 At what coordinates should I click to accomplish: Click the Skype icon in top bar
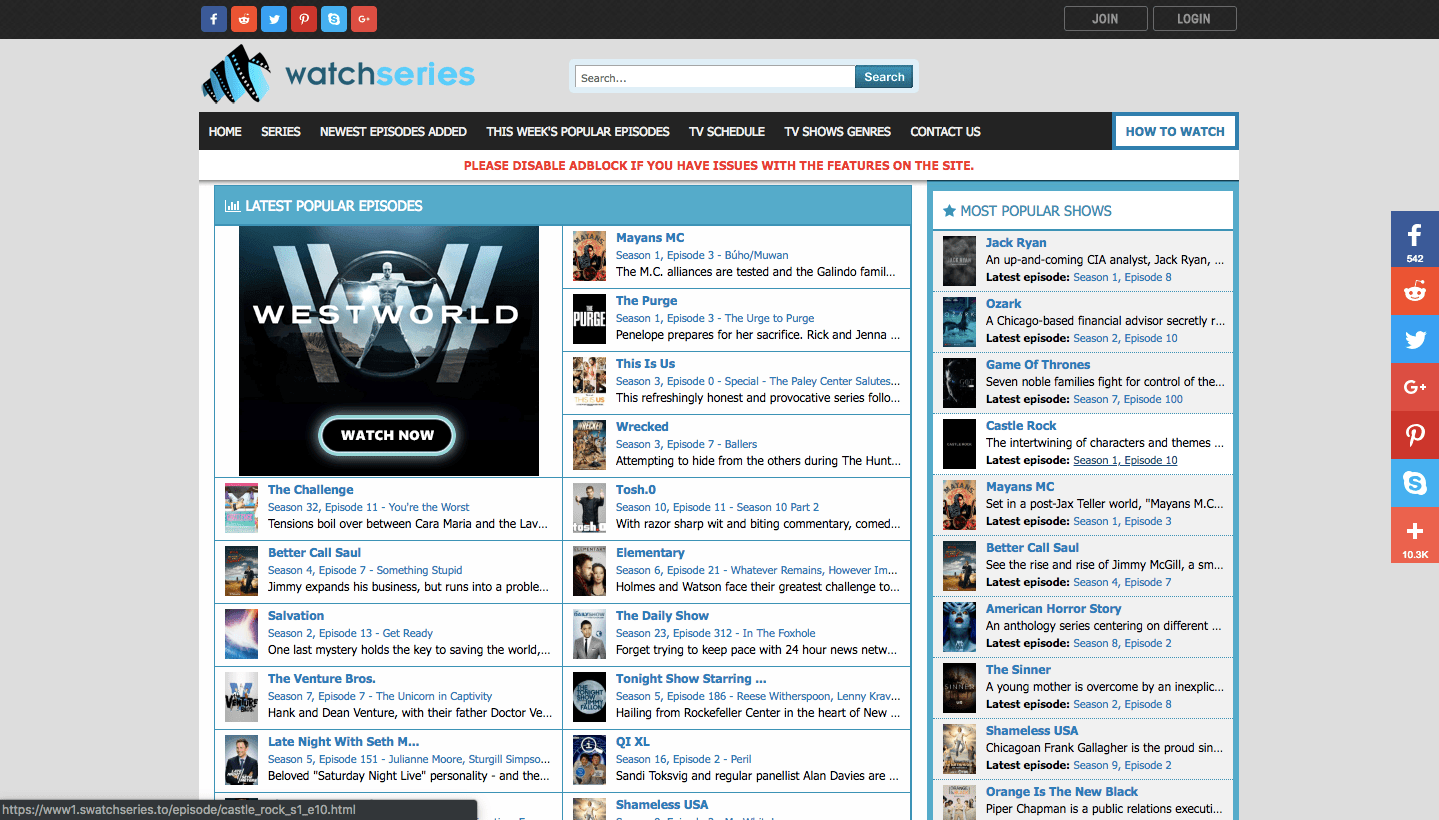pyautogui.click(x=334, y=19)
